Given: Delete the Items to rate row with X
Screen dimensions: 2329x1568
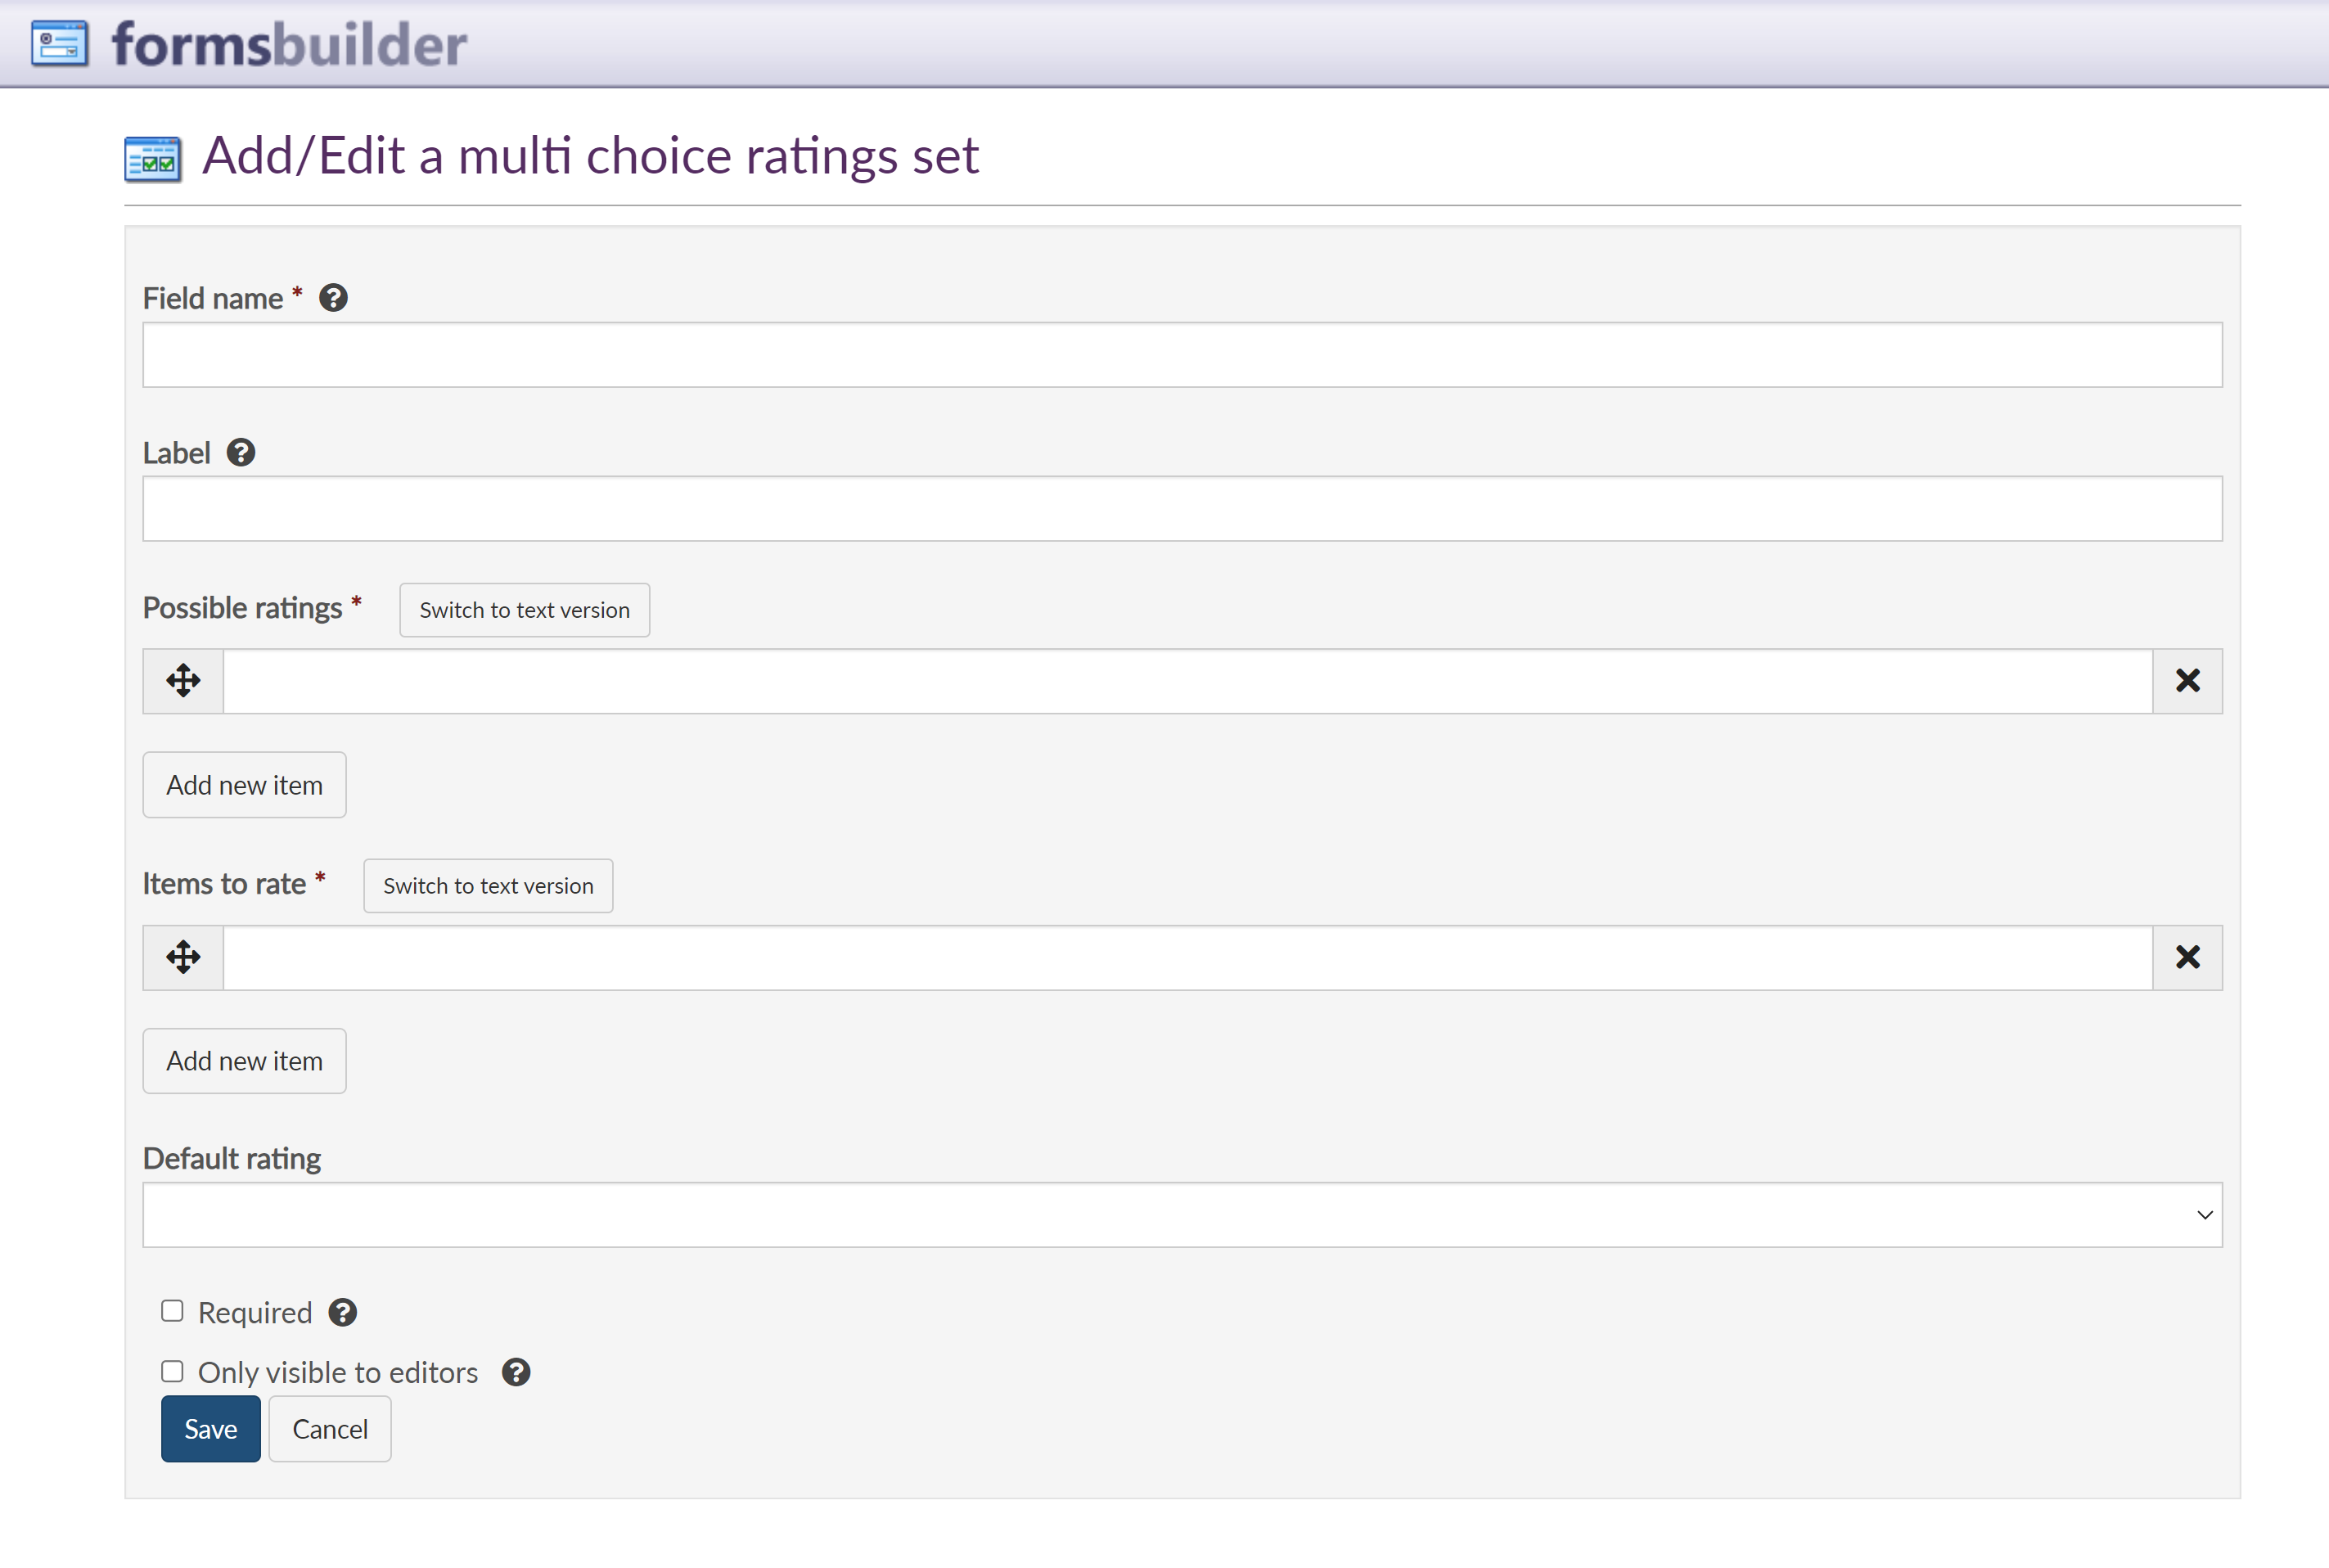Looking at the screenshot, I should click(2187, 957).
